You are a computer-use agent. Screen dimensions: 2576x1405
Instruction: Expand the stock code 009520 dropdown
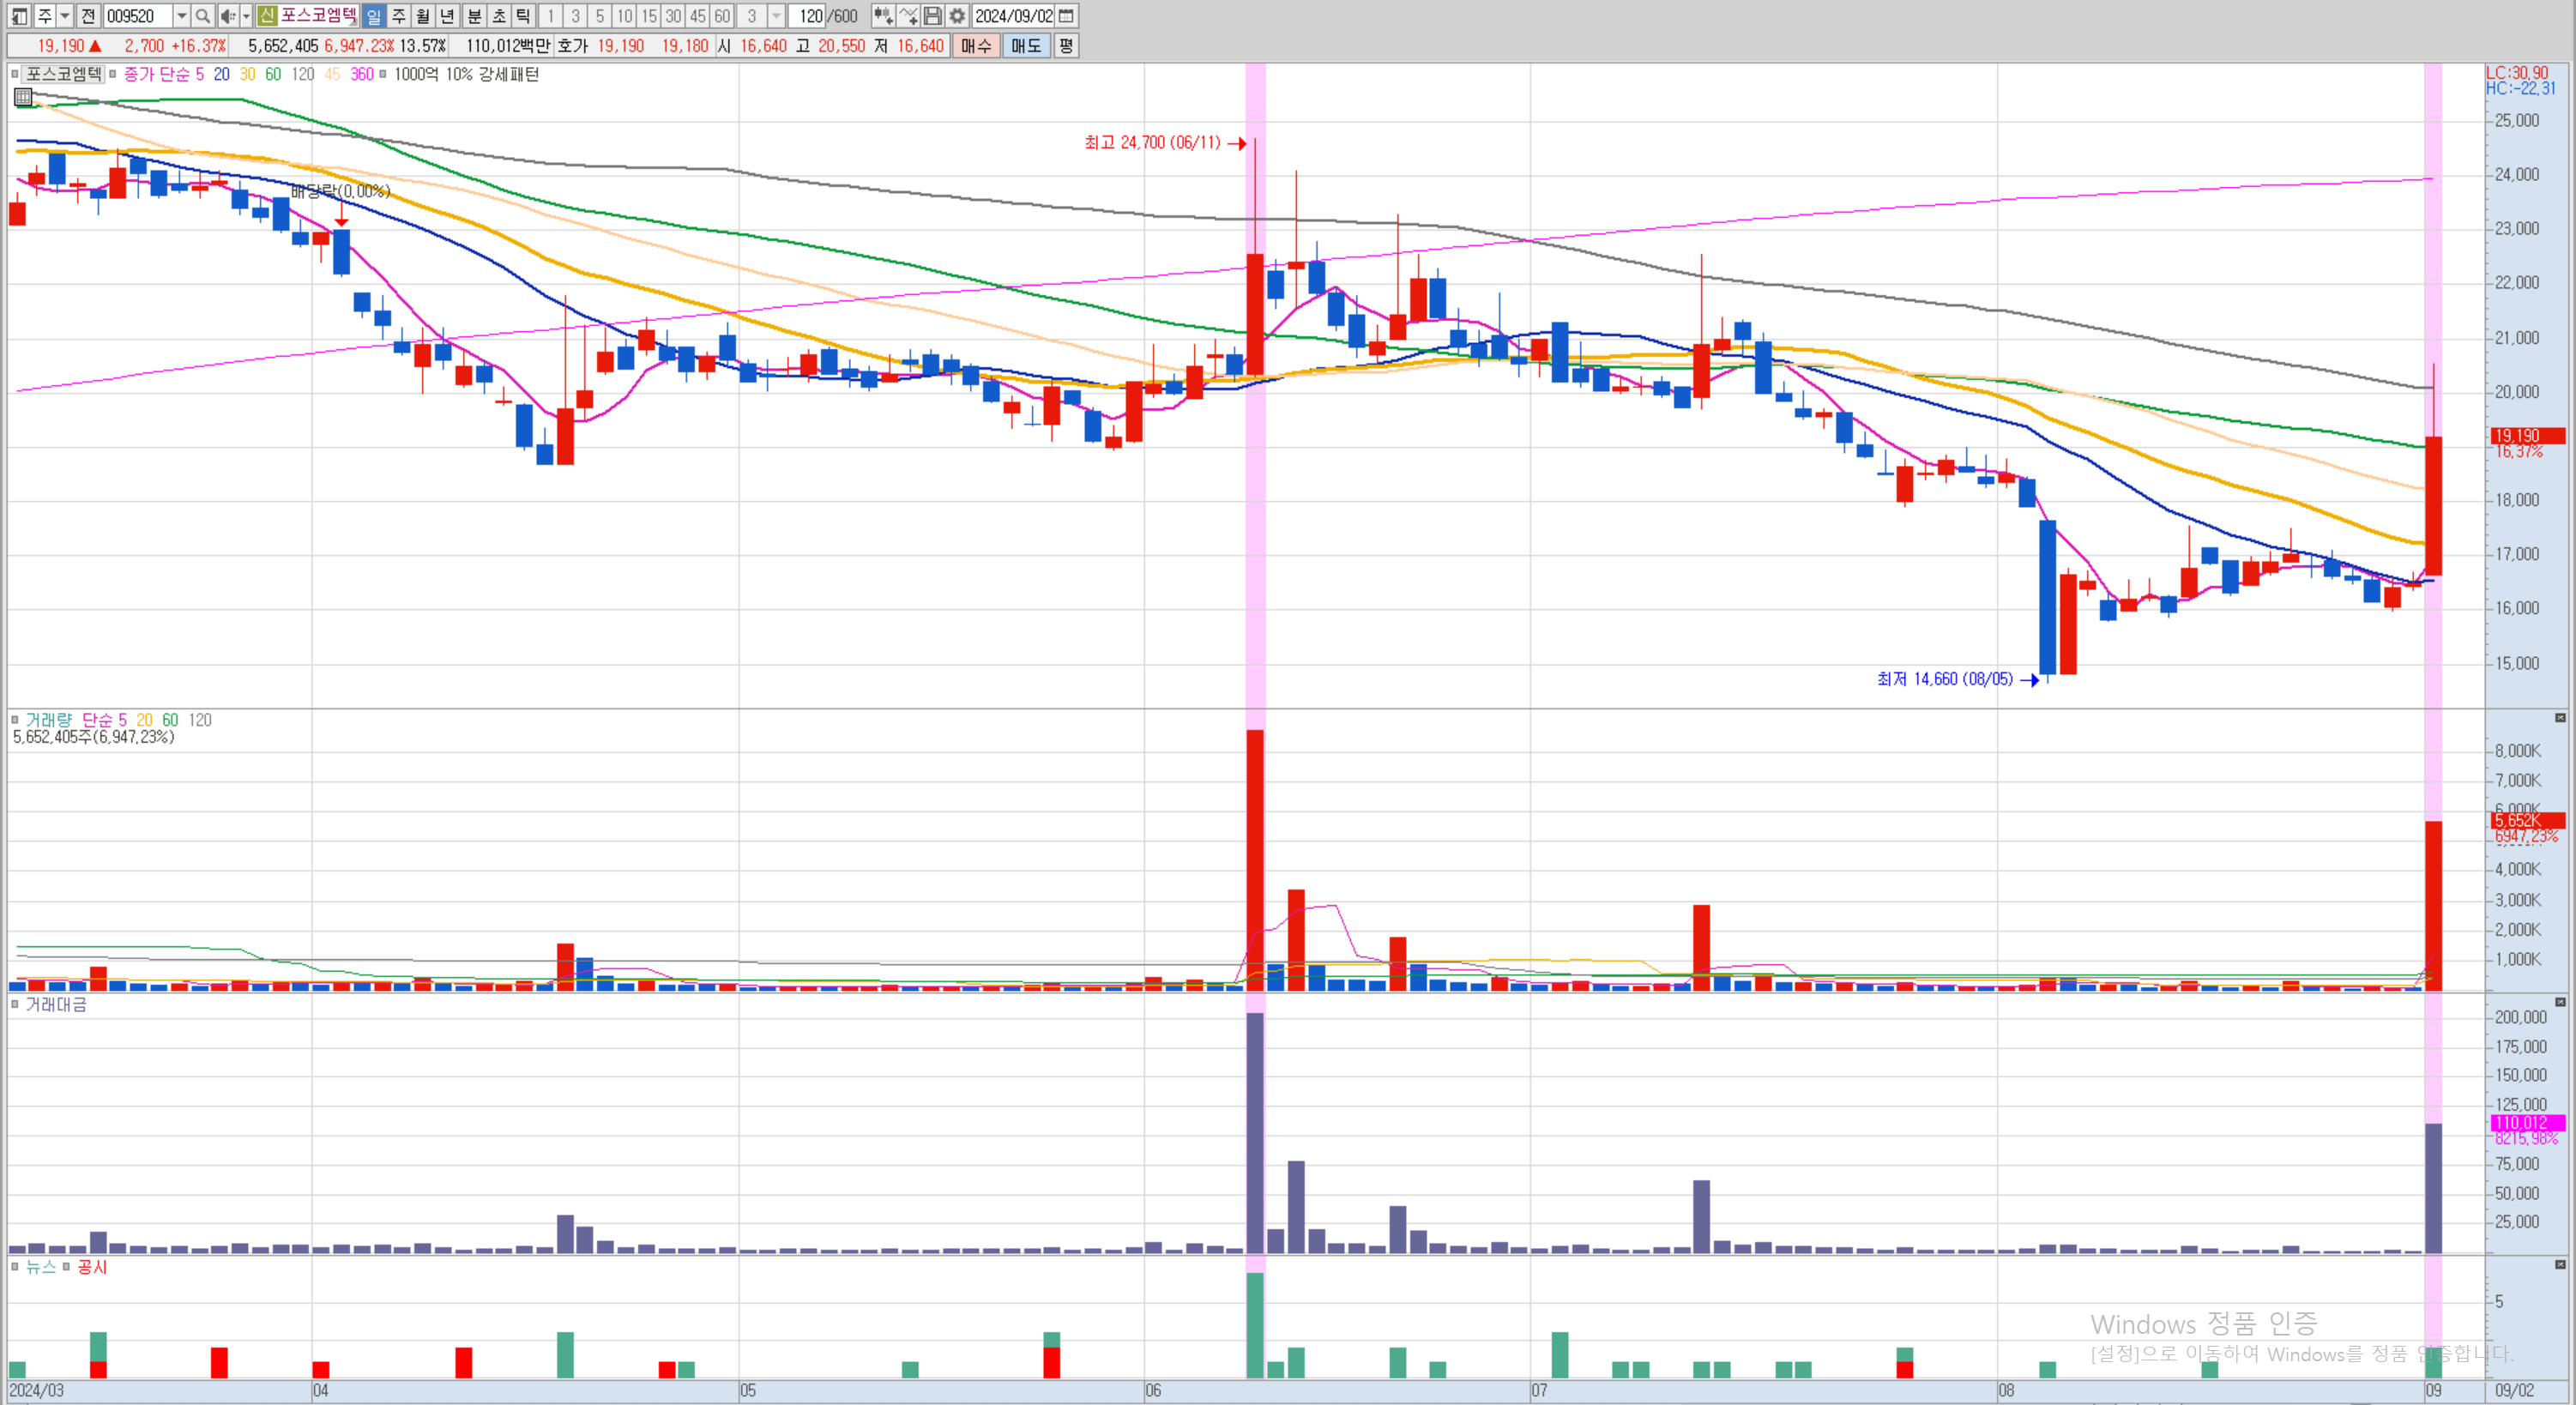coord(181,16)
